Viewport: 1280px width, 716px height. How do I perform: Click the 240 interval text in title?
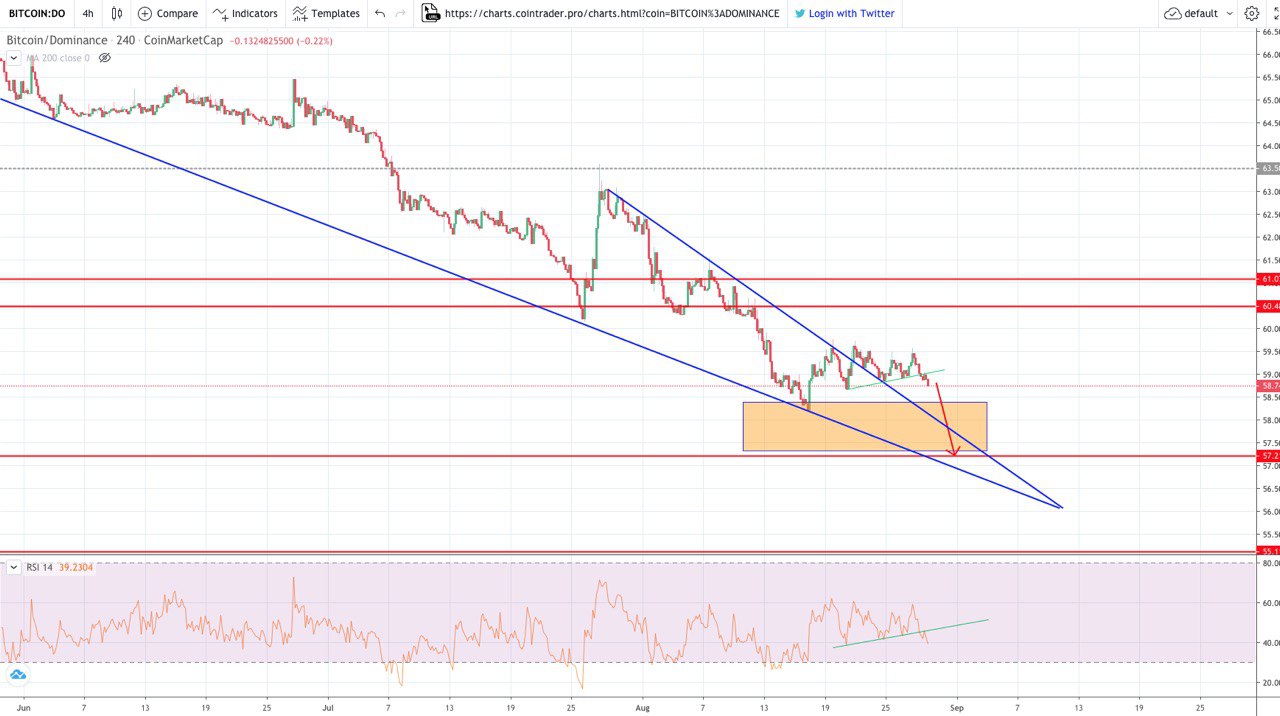click(125, 41)
